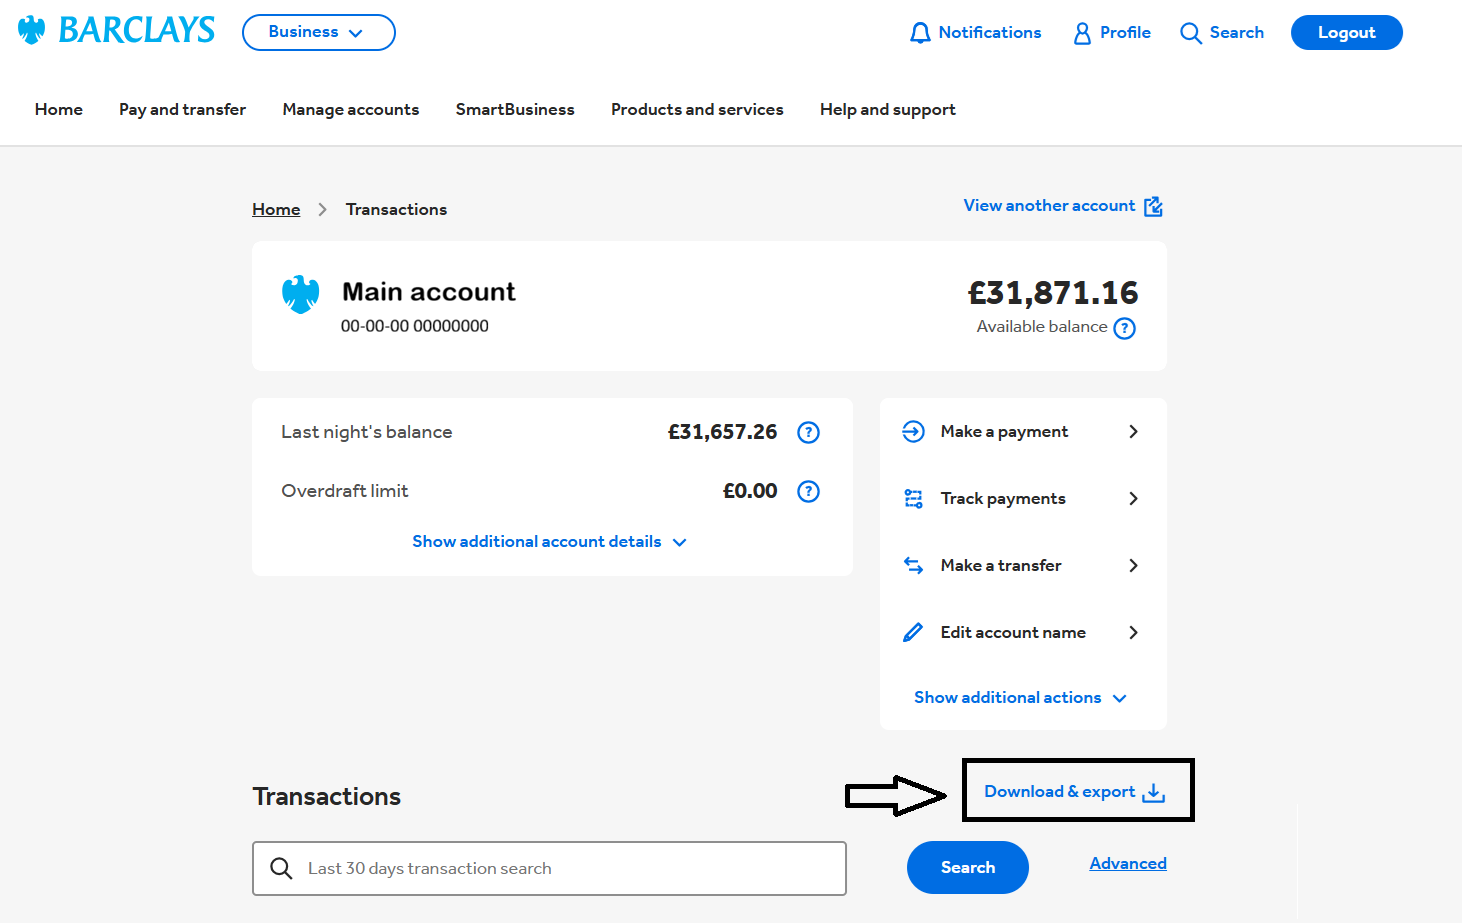Click the Home breadcrumb link
Image resolution: width=1462 pixels, height=923 pixels.
276,209
